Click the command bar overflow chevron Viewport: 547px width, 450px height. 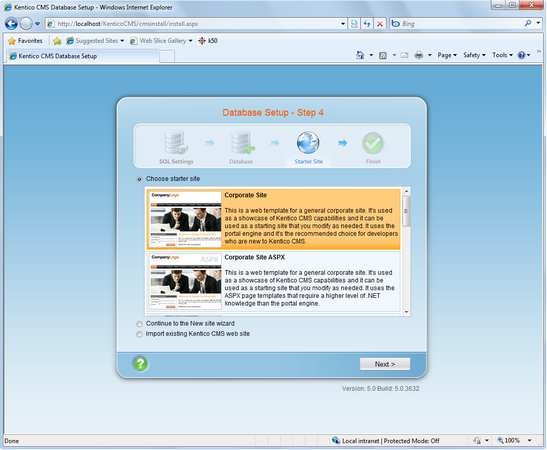coord(539,52)
